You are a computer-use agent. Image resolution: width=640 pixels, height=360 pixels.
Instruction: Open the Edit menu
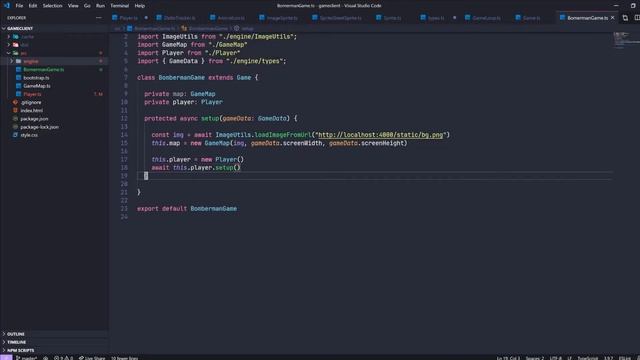click(33, 6)
